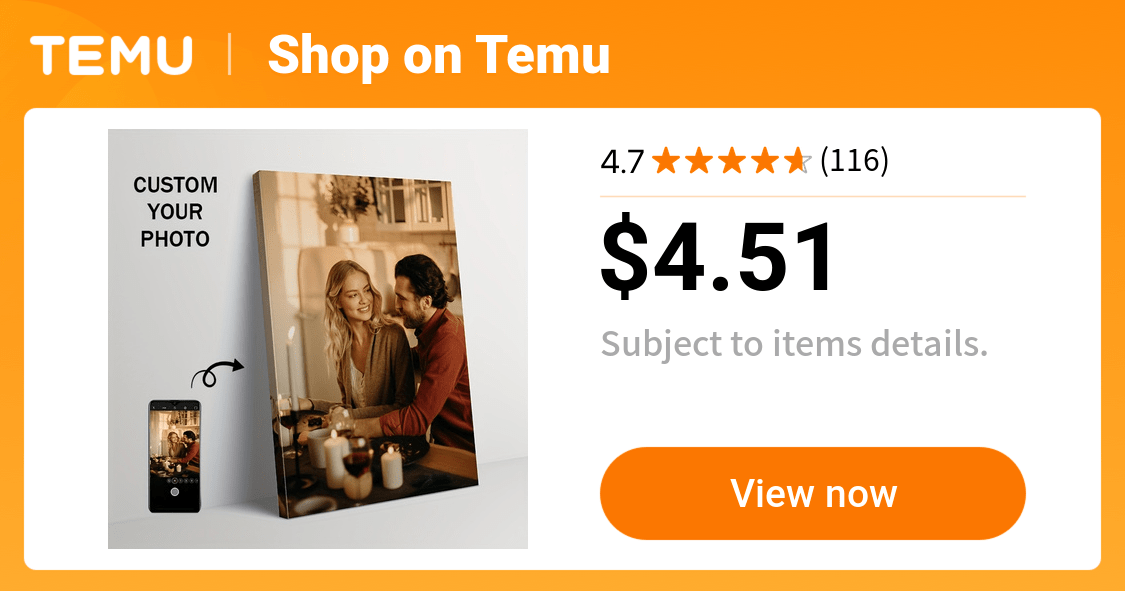Click the smartphone image in product photo
1125x591 pixels.
[x=174, y=456]
